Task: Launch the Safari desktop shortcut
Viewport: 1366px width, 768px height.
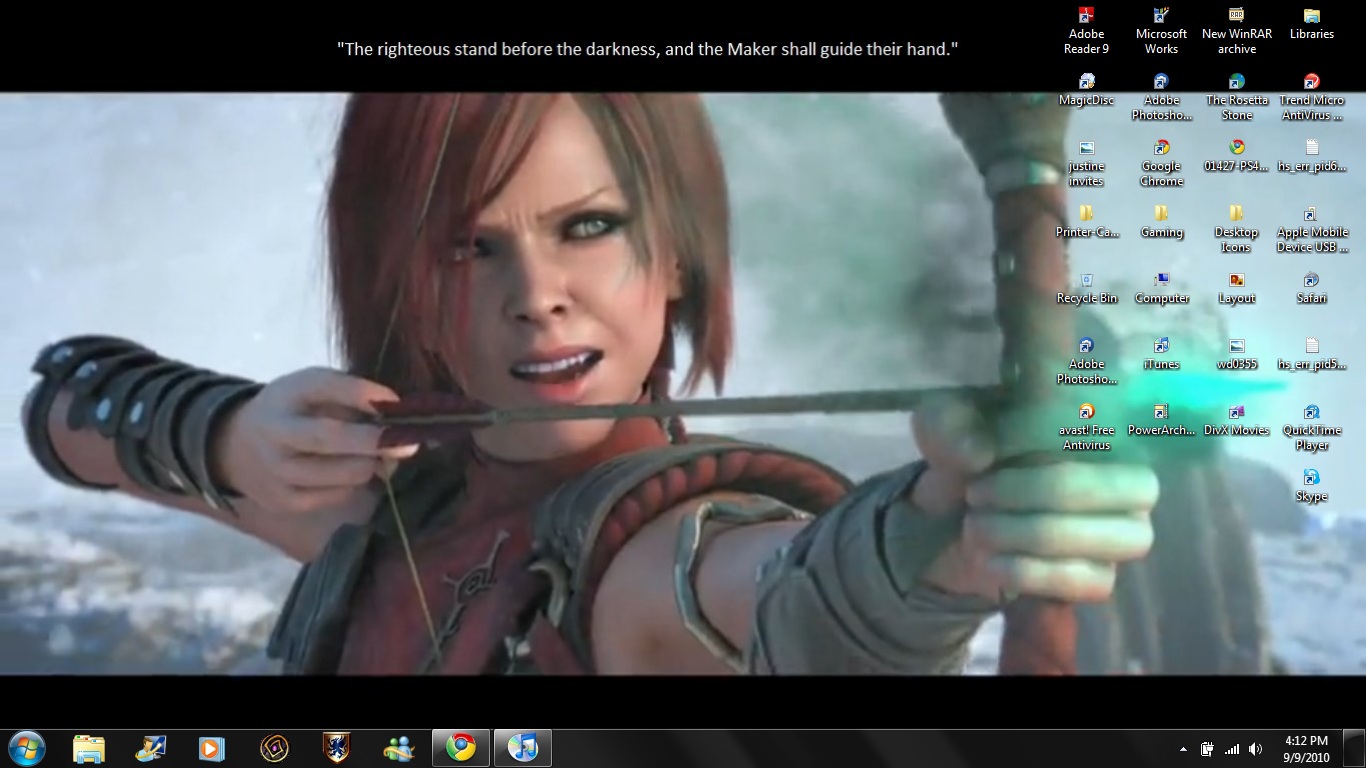Action: 1312,287
